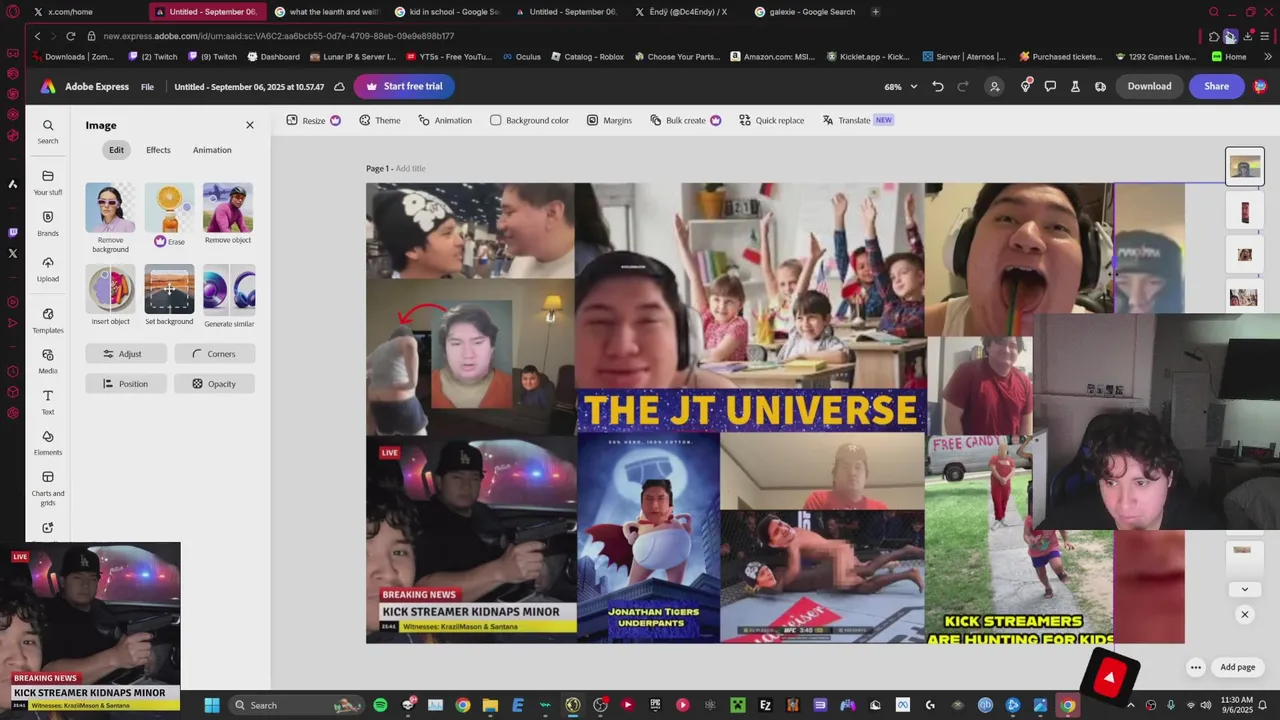The image size is (1280, 720).
Task: Click the Download button
Action: [x=1149, y=86]
